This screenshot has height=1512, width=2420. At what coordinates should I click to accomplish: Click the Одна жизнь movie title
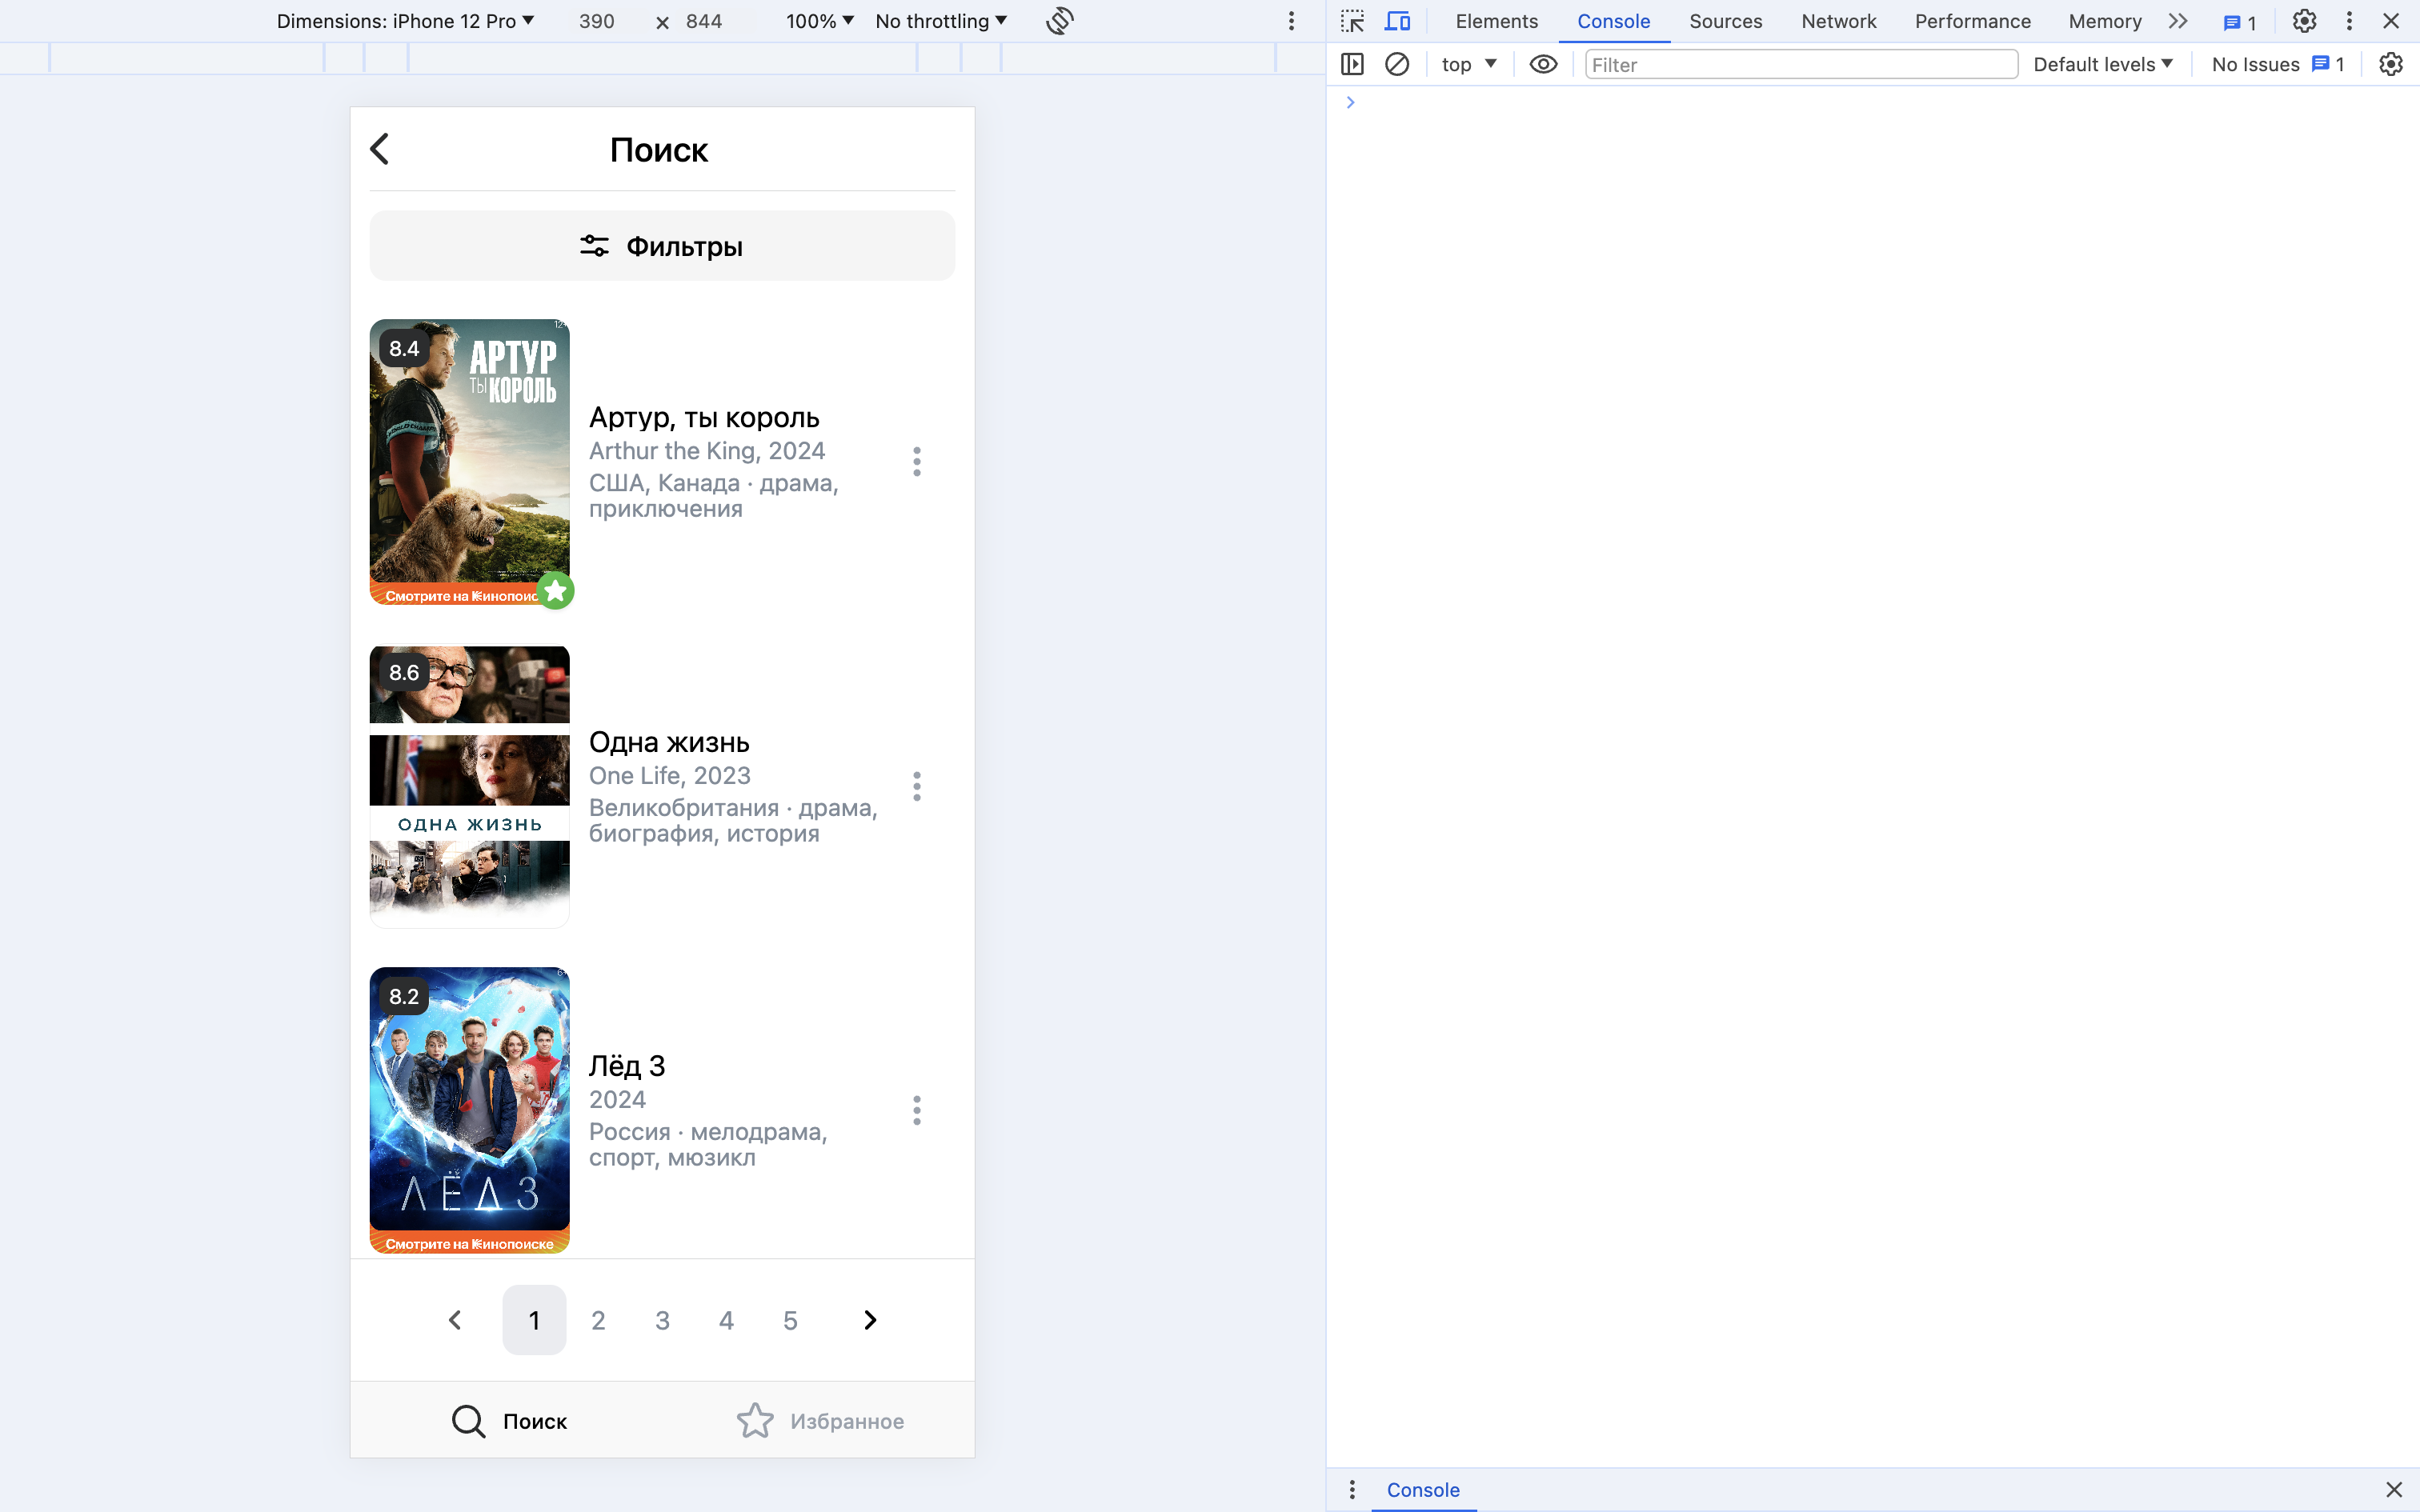669,742
